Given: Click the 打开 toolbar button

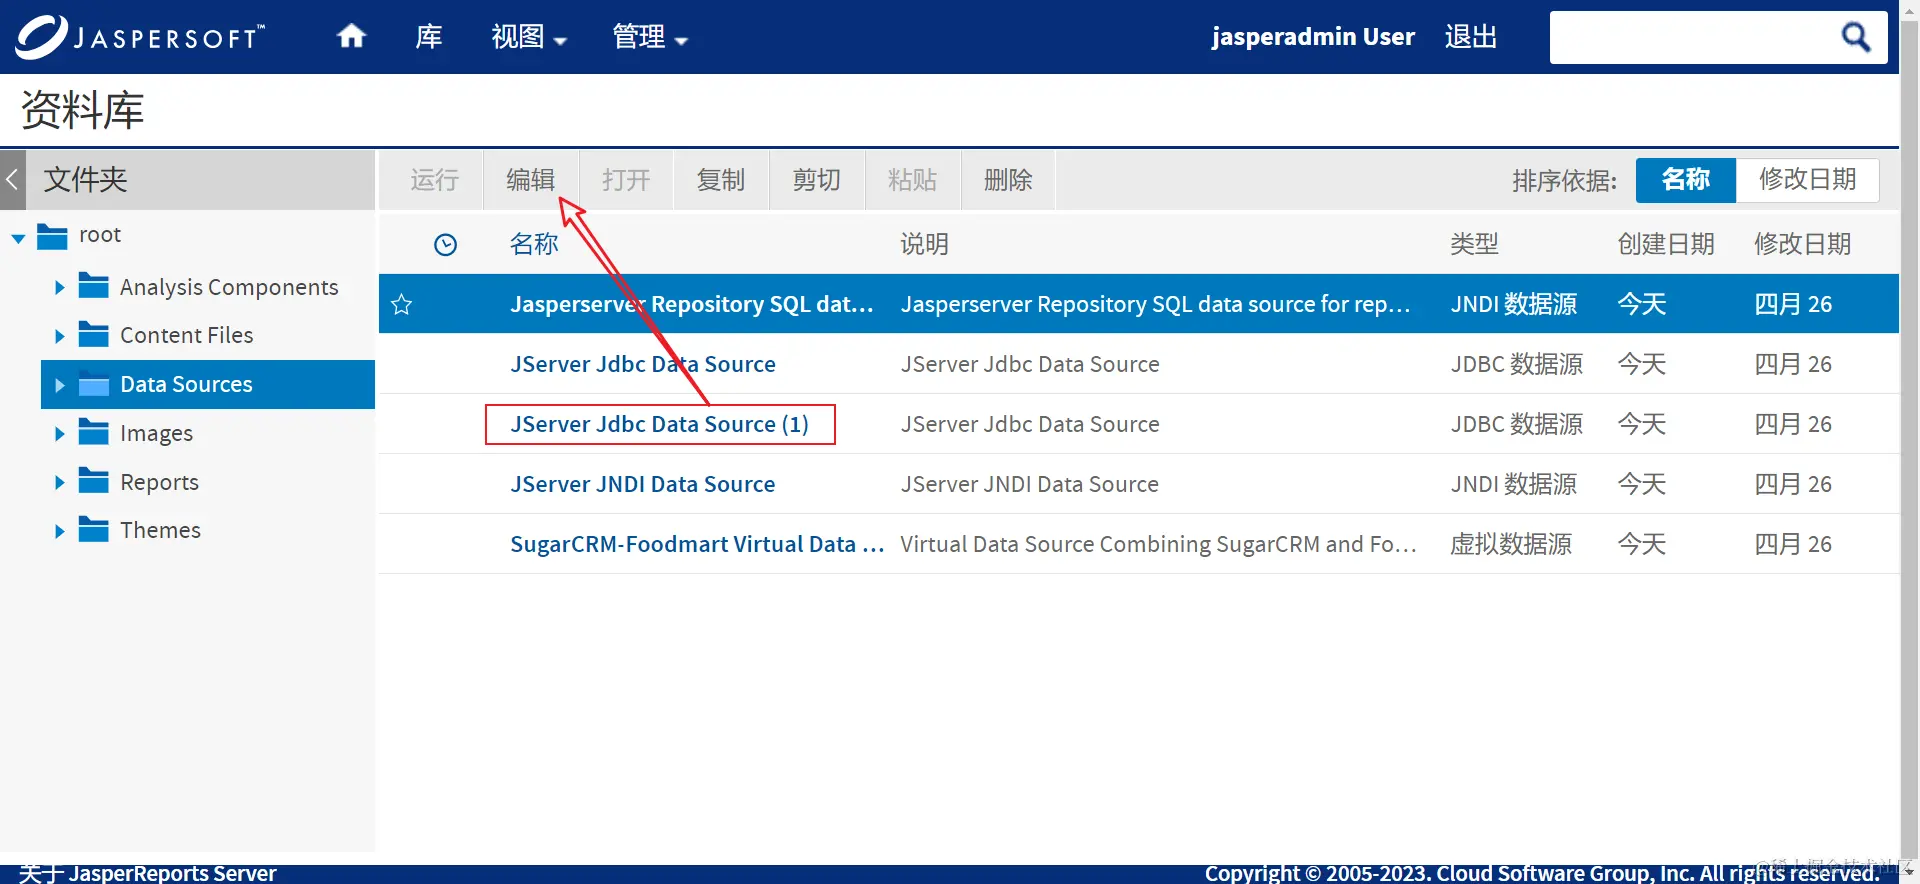Looking at the screenshot, I should coord(626,180).
